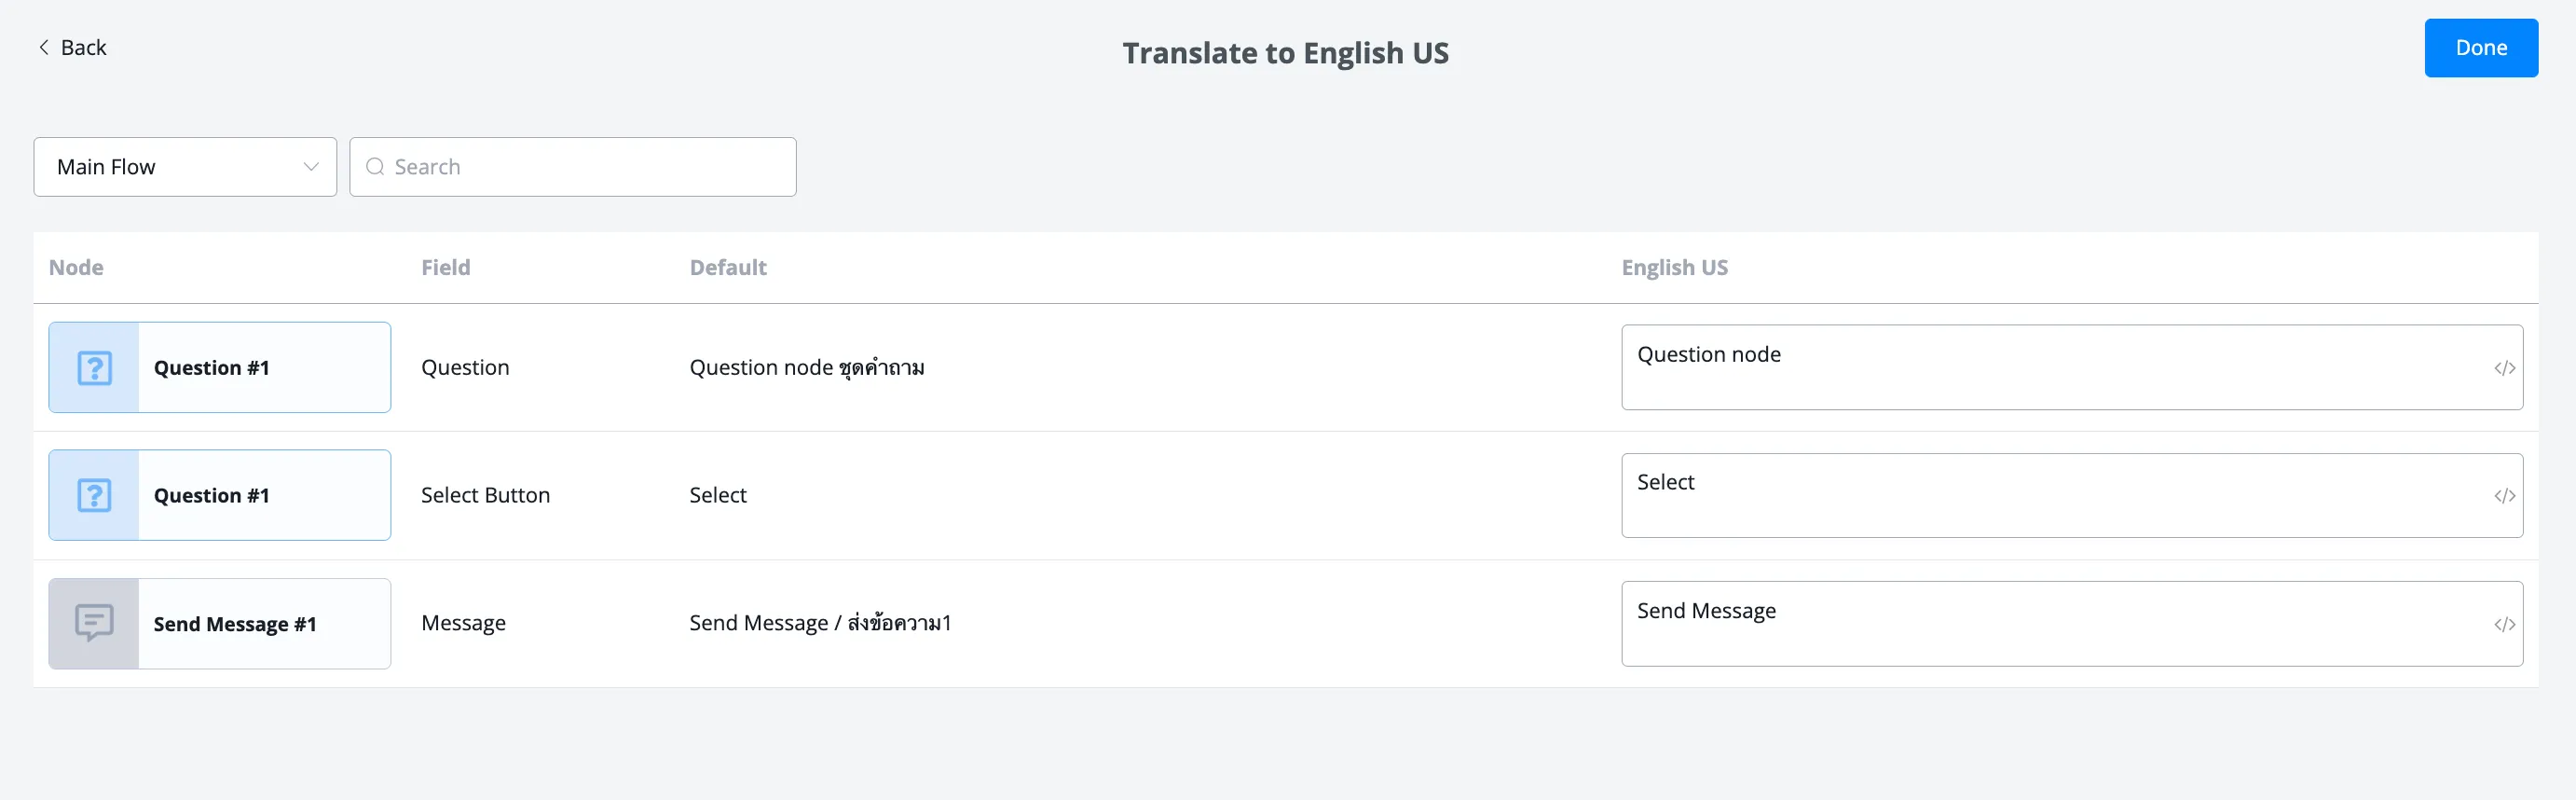Click the 'Translate to English US' heading
Screen dimensions: 2576x800
click(1285, 53)
